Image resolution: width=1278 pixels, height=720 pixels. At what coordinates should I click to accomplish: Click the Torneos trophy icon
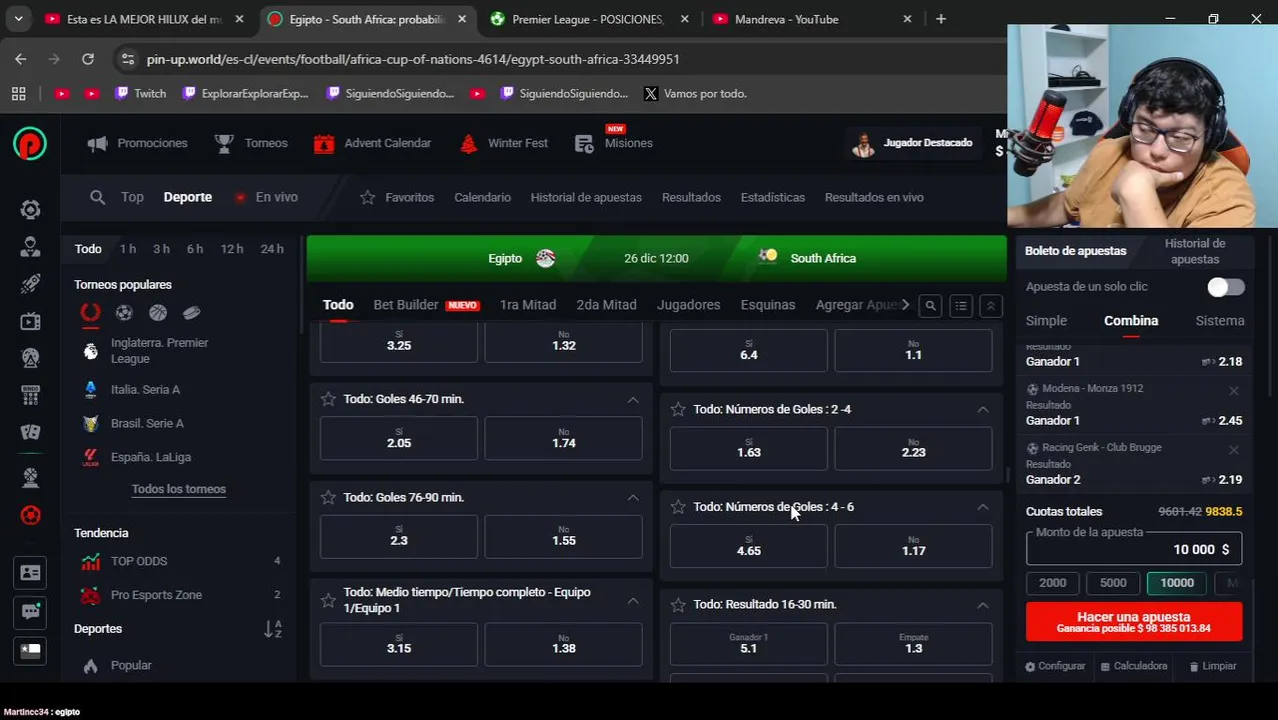pos(224,143)
